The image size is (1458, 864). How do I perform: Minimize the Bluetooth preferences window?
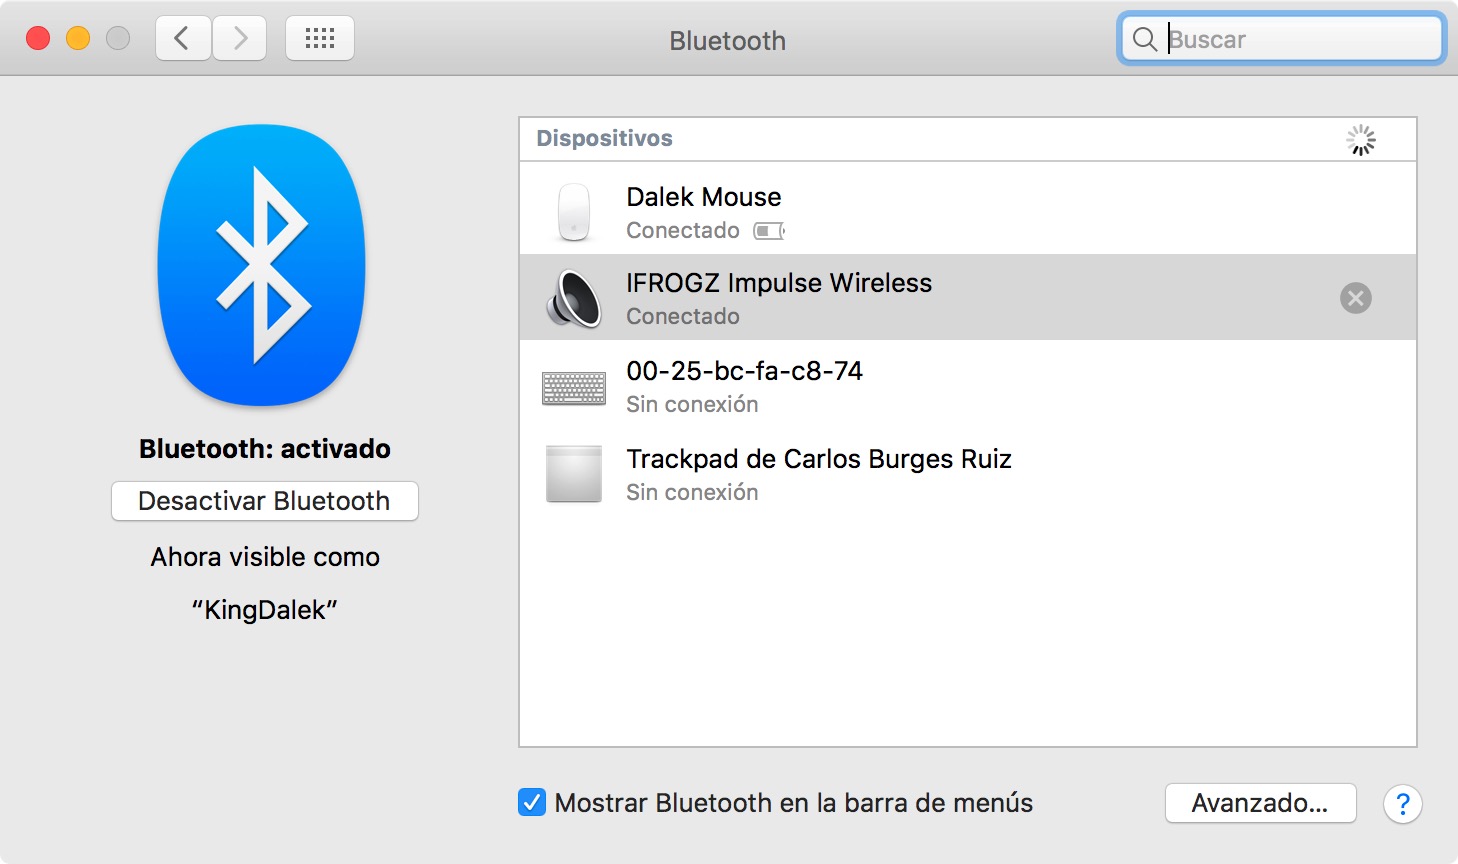(x=78, y=39)
